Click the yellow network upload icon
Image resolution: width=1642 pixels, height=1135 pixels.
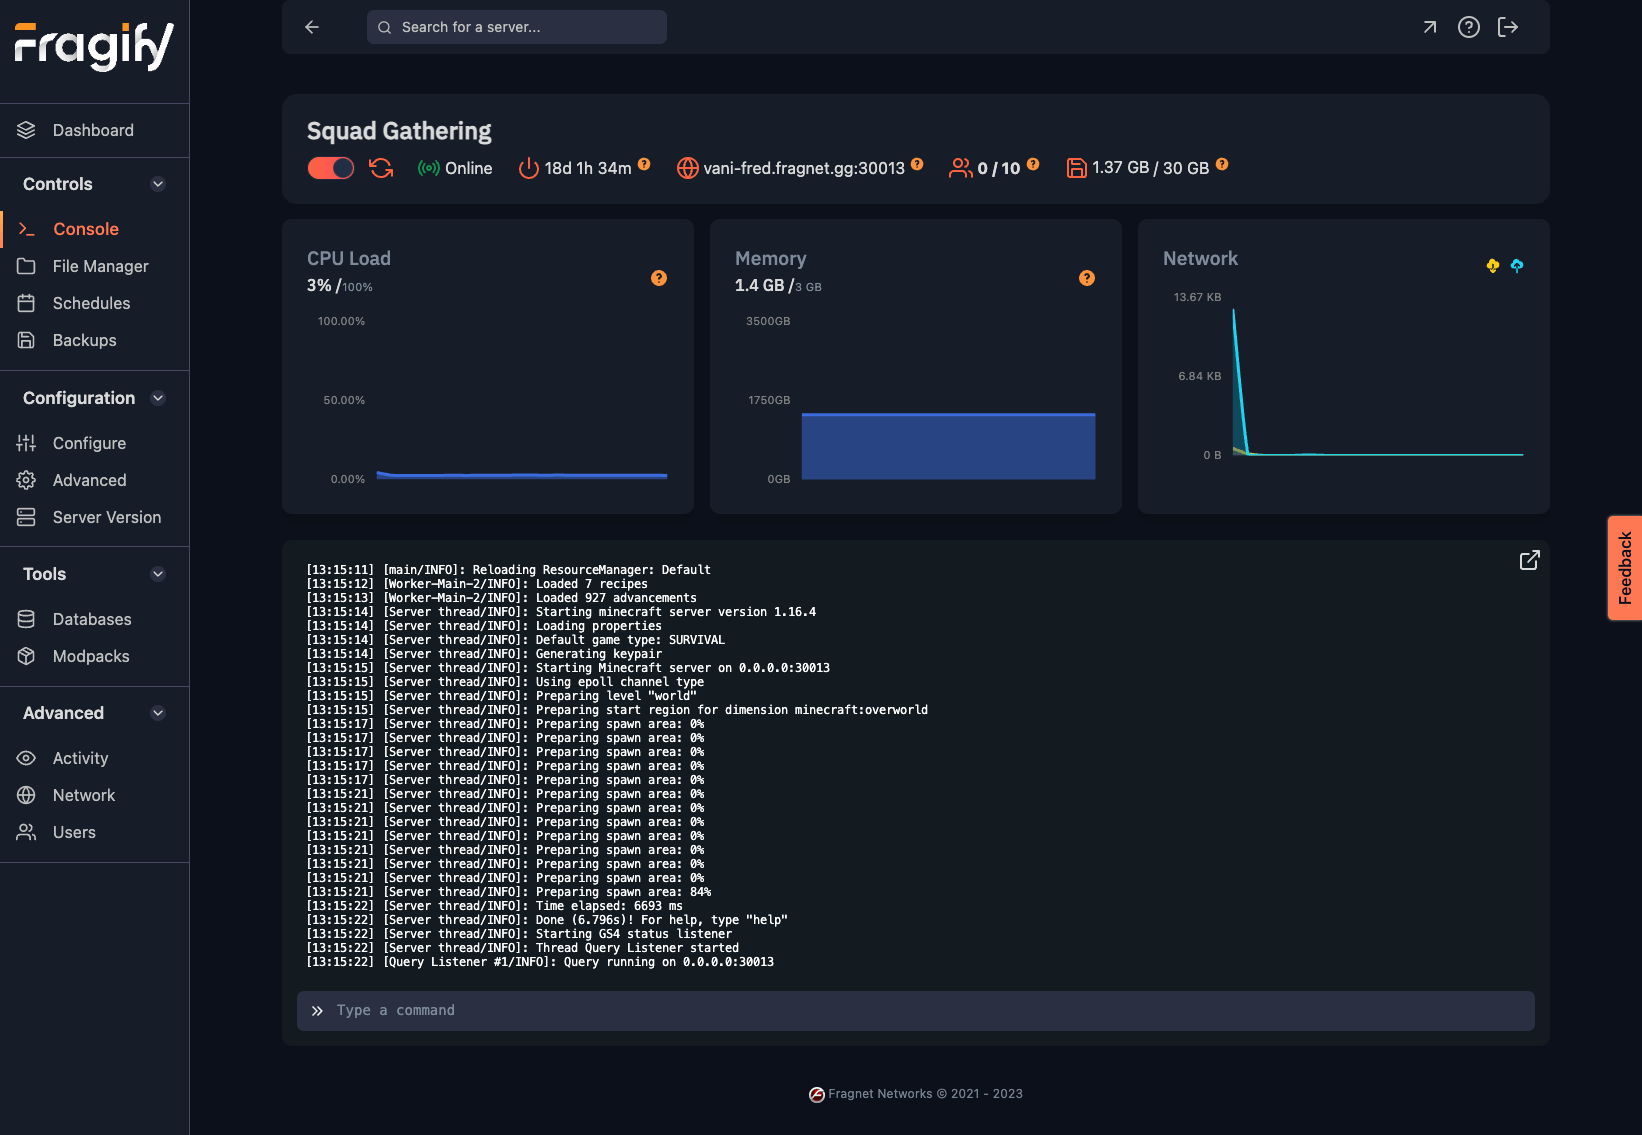point(1493,265)
